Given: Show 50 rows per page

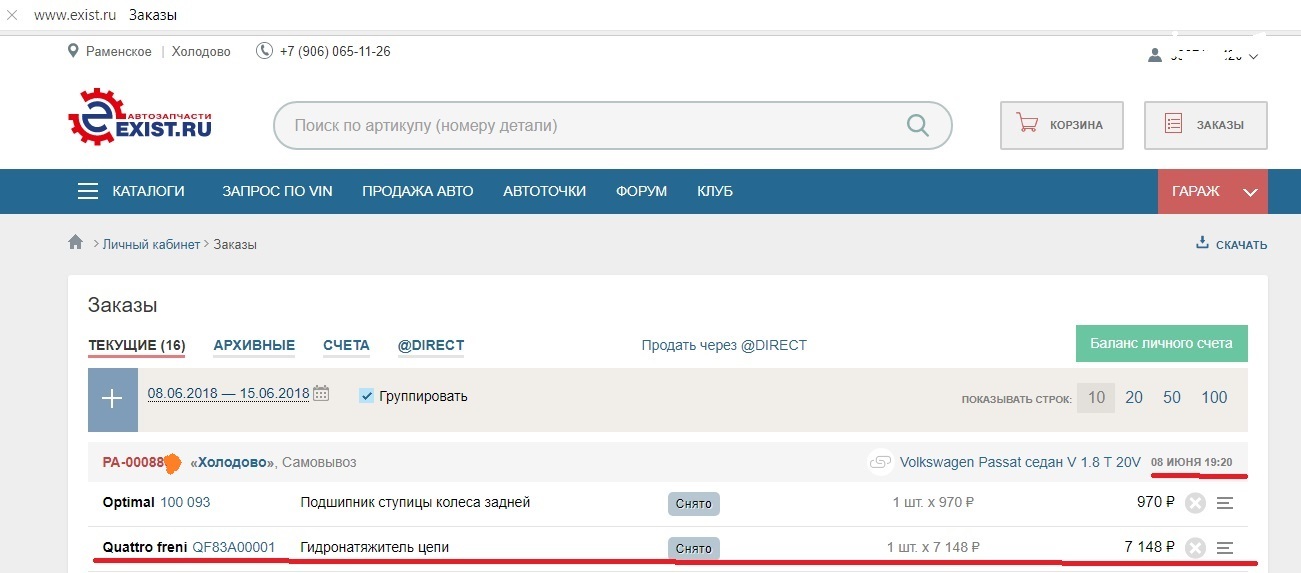Looking at the screenshot, I should pos(1172,397).
